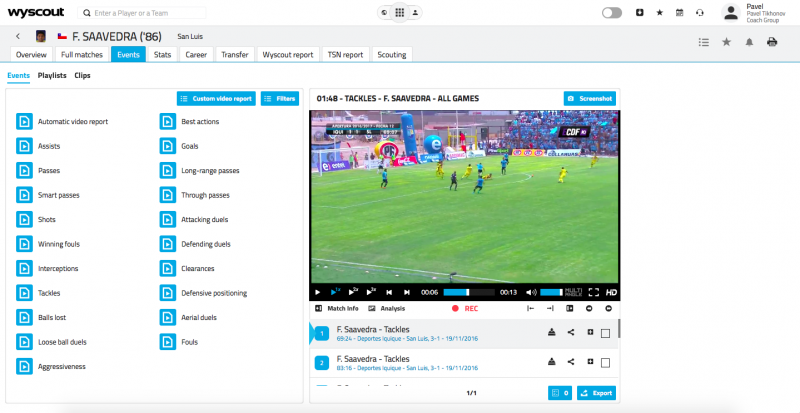
Task: Play the Interceptions clips icon
Action: (x=24, y=269)
